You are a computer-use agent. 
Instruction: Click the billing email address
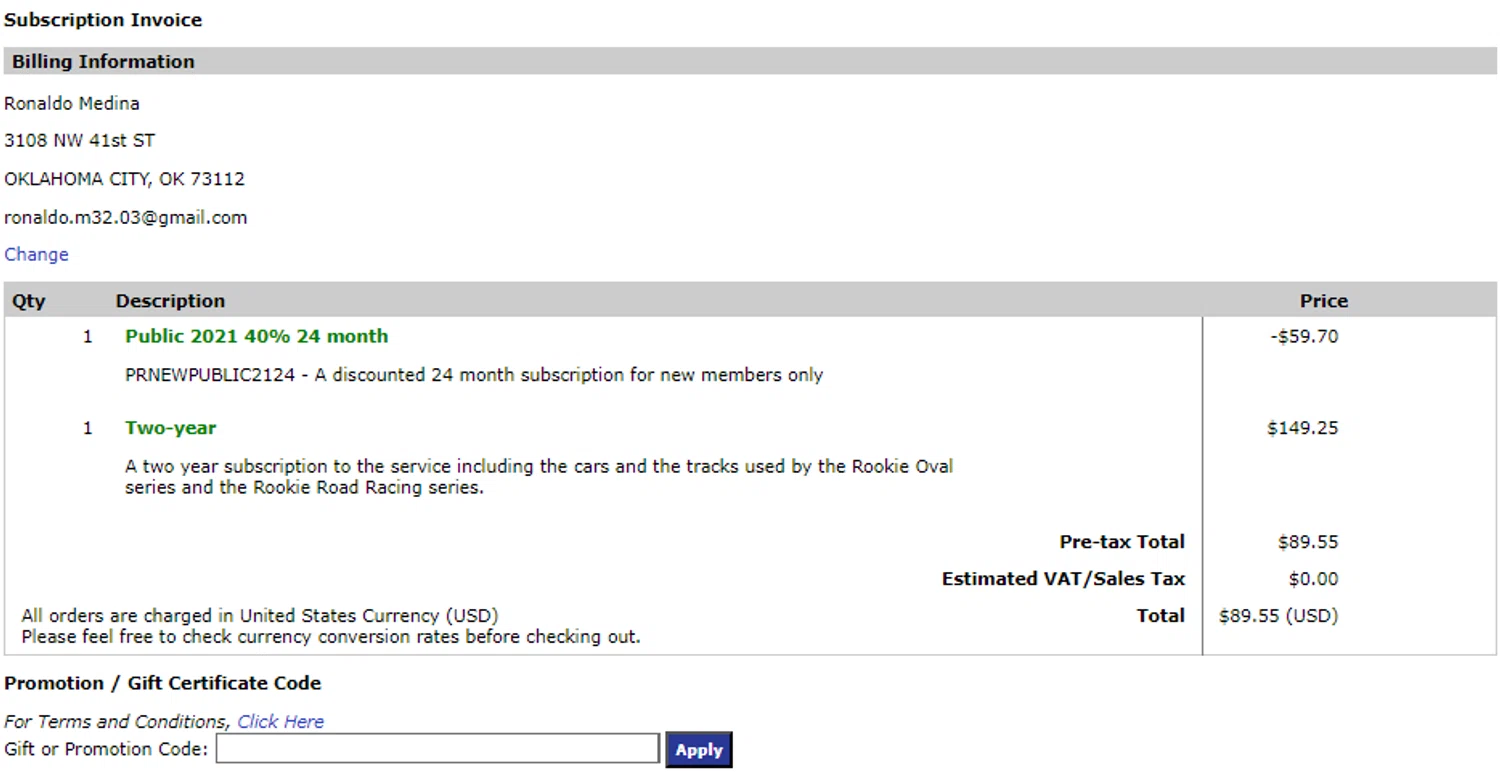[x=125, y=217]
